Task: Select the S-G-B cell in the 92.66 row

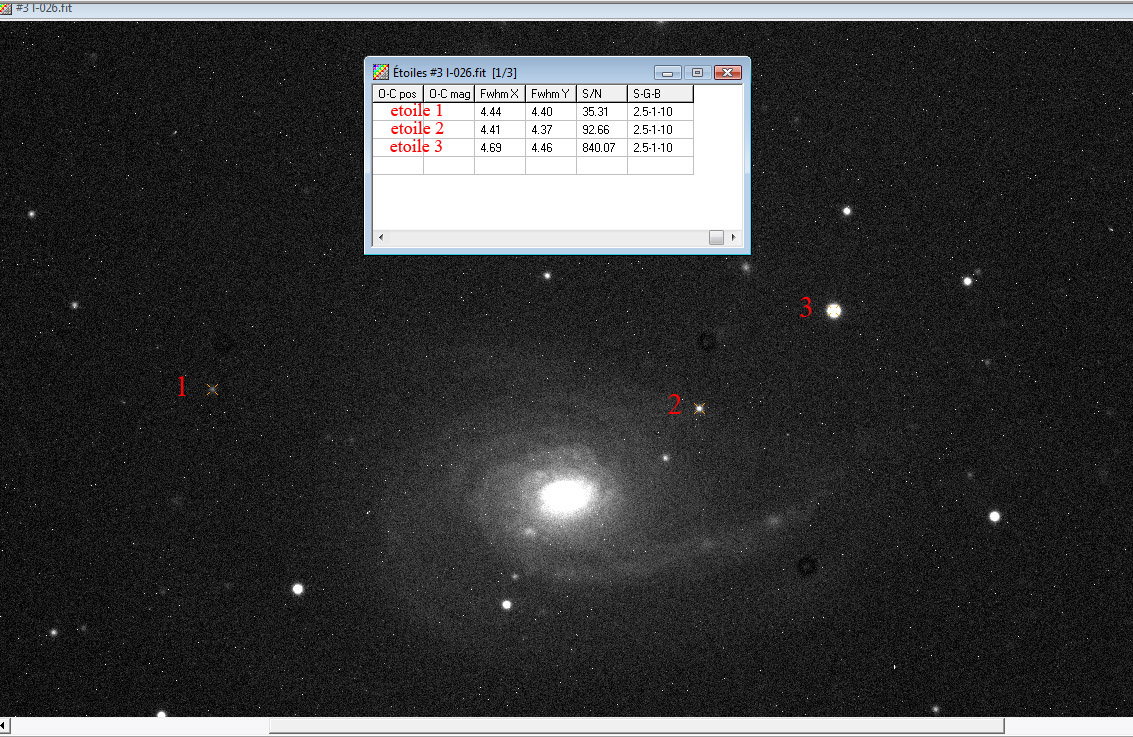Action: (660, 130)
